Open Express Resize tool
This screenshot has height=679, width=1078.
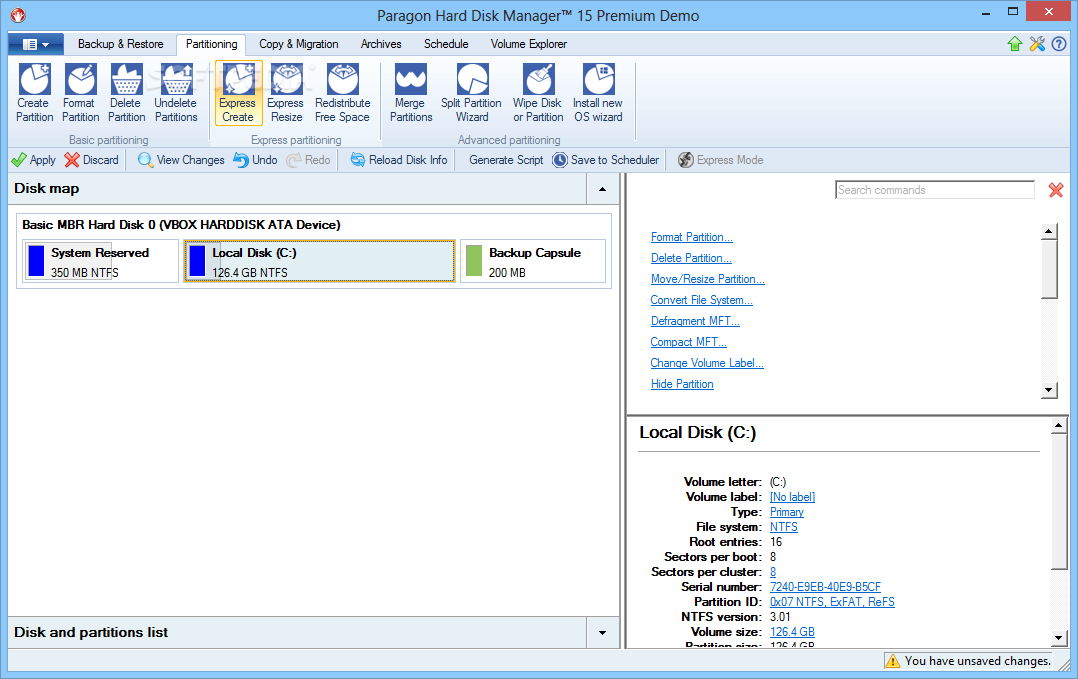pyautogui.click(x=286, y=93)
